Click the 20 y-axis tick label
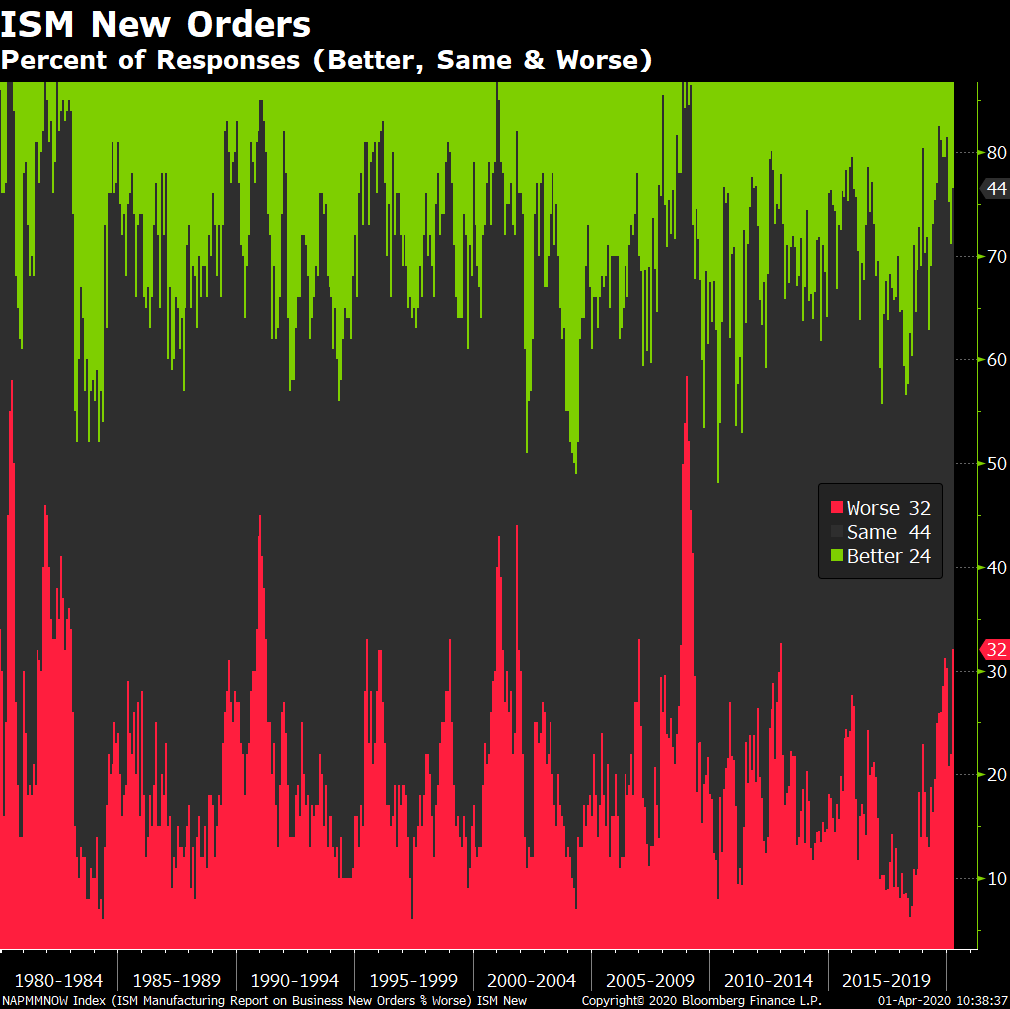1010x1009 pixels. 996,774
